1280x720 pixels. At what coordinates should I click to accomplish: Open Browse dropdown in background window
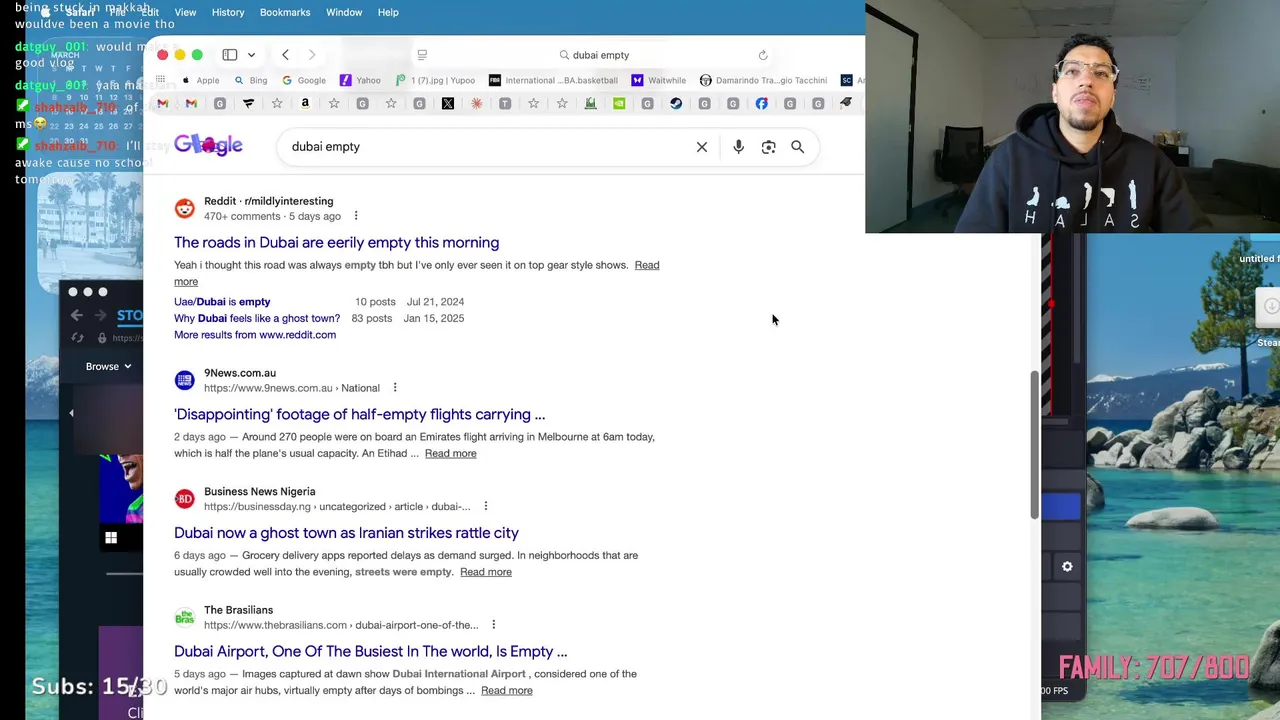(108, 366)
